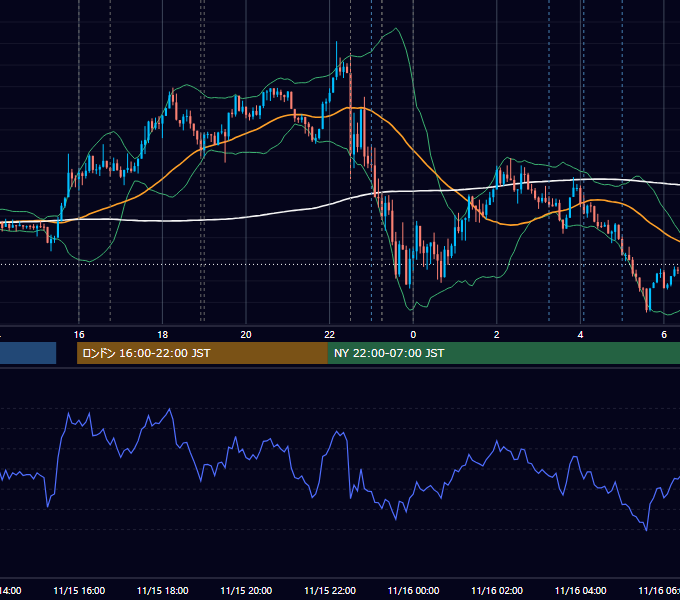Click the 11/15 22:00 date label

point(330,590)
